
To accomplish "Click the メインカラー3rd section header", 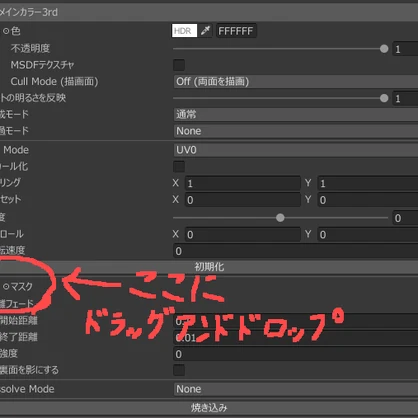I will click(x=209, y=12).
